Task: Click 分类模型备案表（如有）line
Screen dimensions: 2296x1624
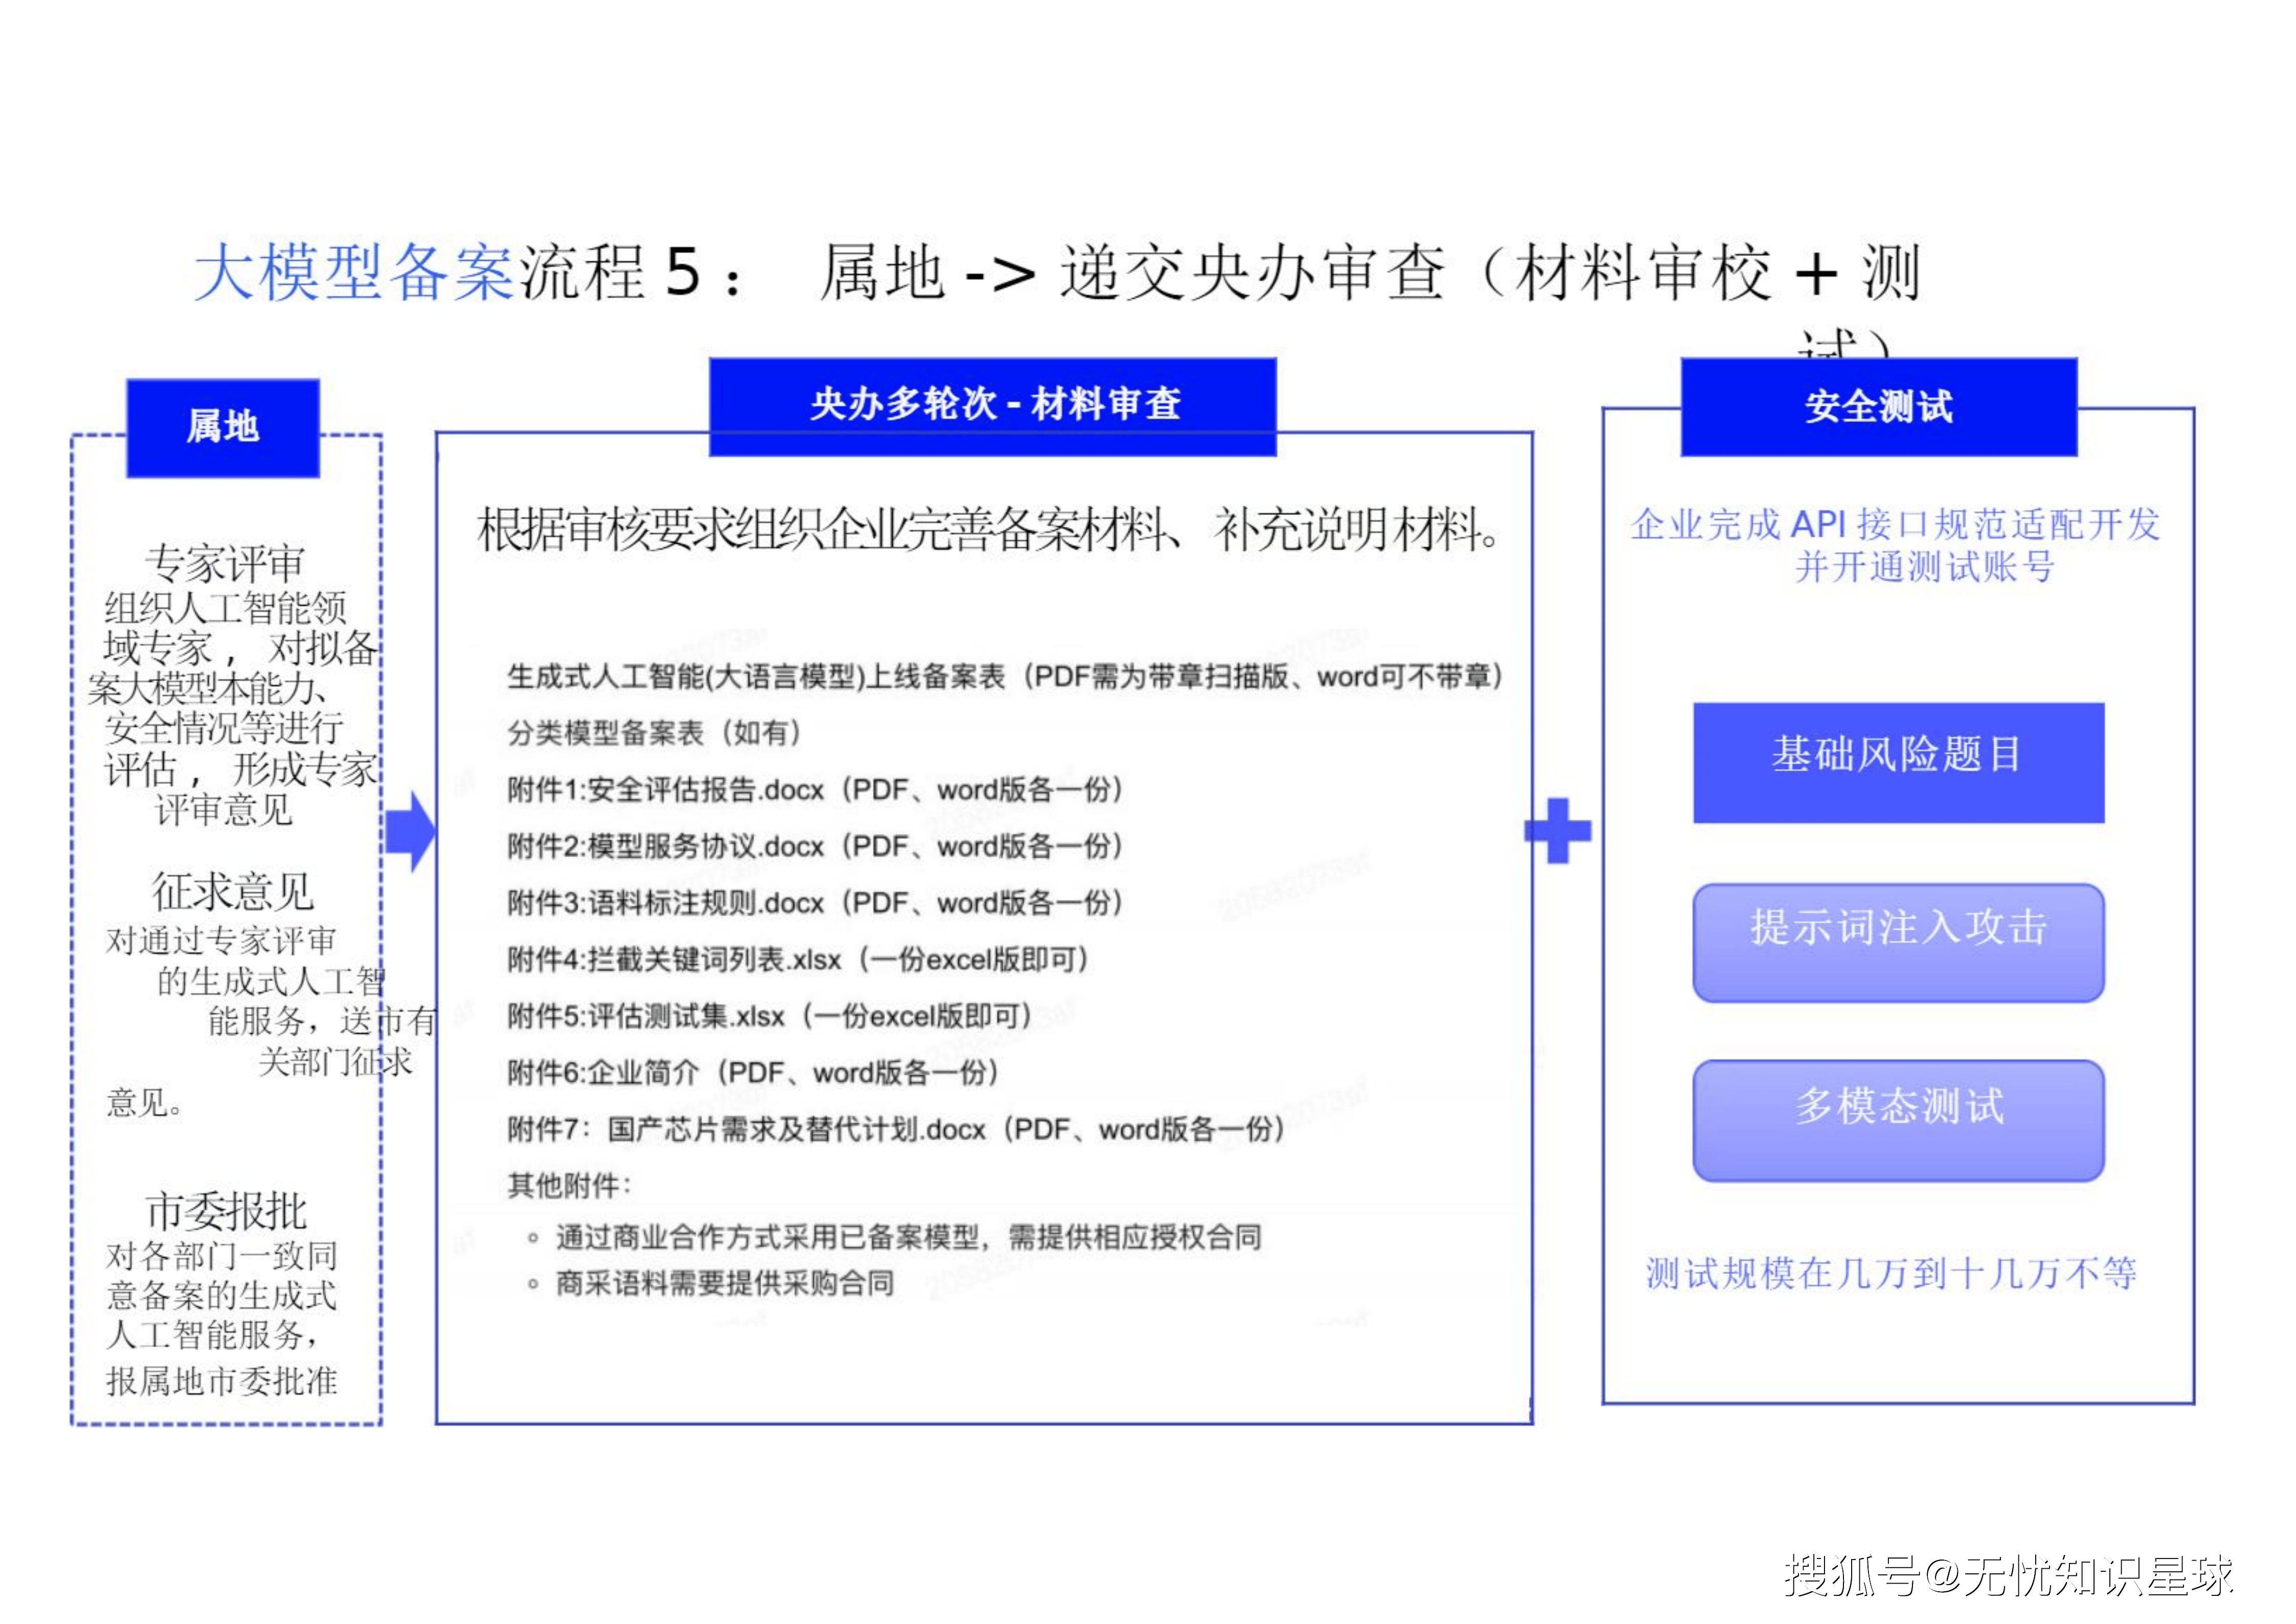Action: pyautogui.click(x=655, y=733)
